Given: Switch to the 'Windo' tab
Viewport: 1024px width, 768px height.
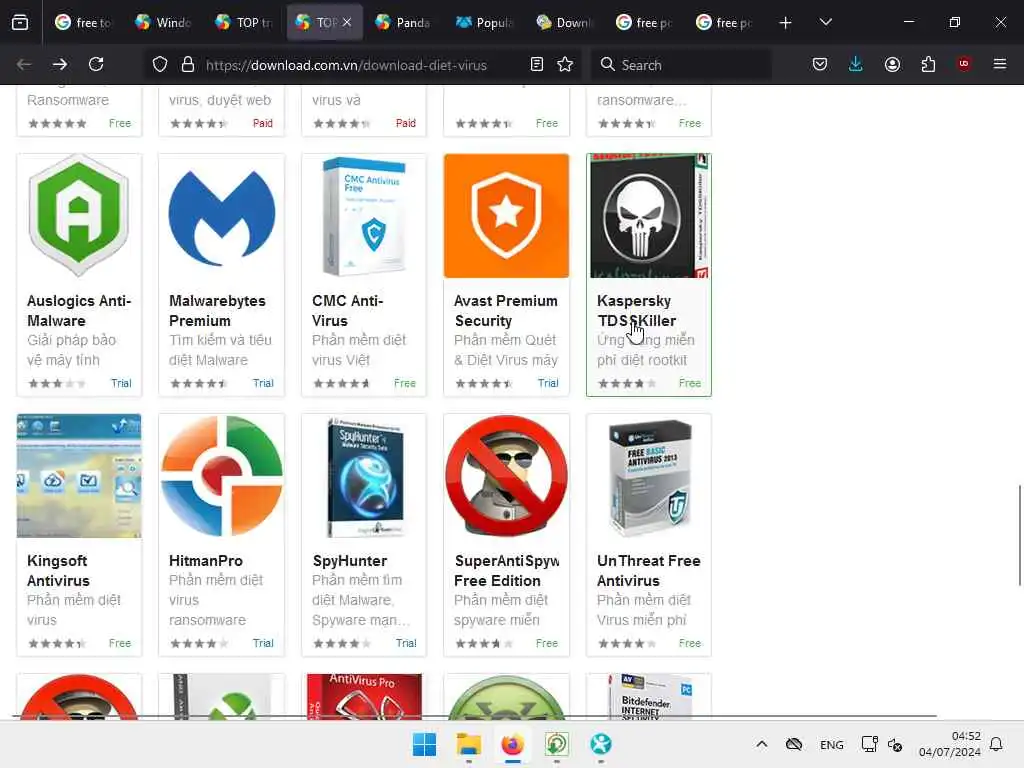Looking at the screenshot, I should pos(164,23).
